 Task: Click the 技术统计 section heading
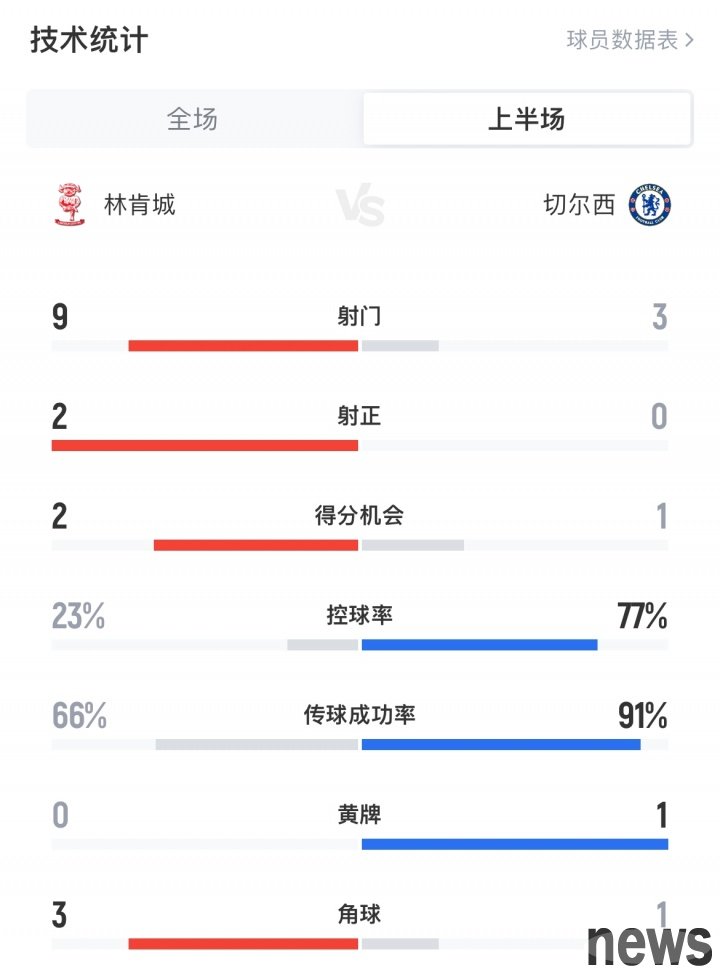tap(89, 40)
